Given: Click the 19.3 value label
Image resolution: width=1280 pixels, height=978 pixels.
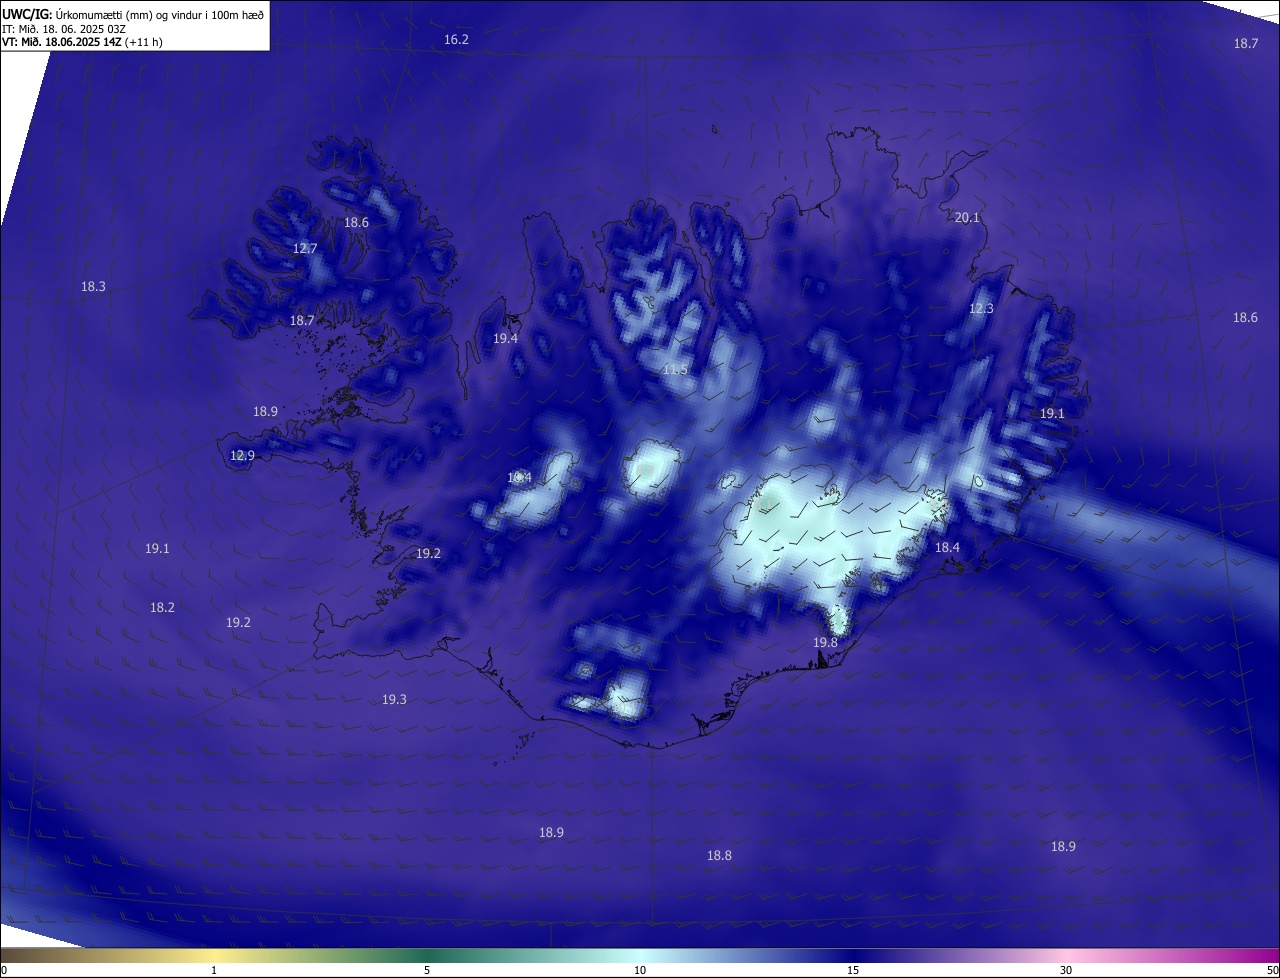Looking at the screenshot, I should click(394, 699).
